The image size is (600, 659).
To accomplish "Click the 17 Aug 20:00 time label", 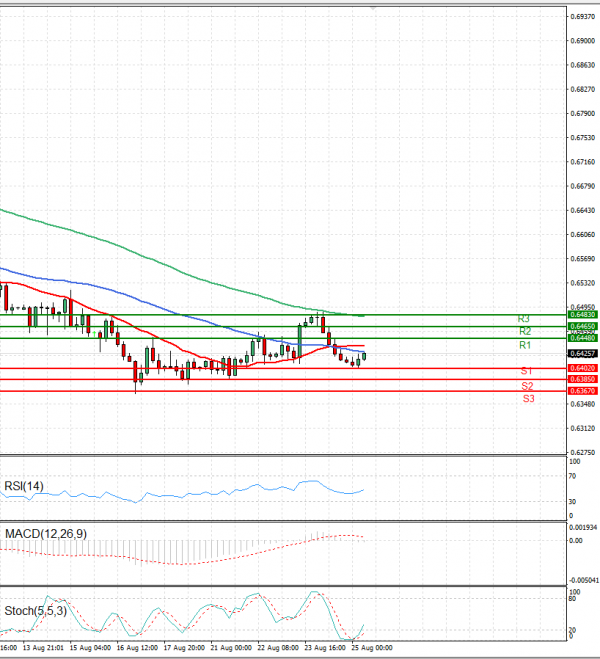I will click(x=184, y=648).
